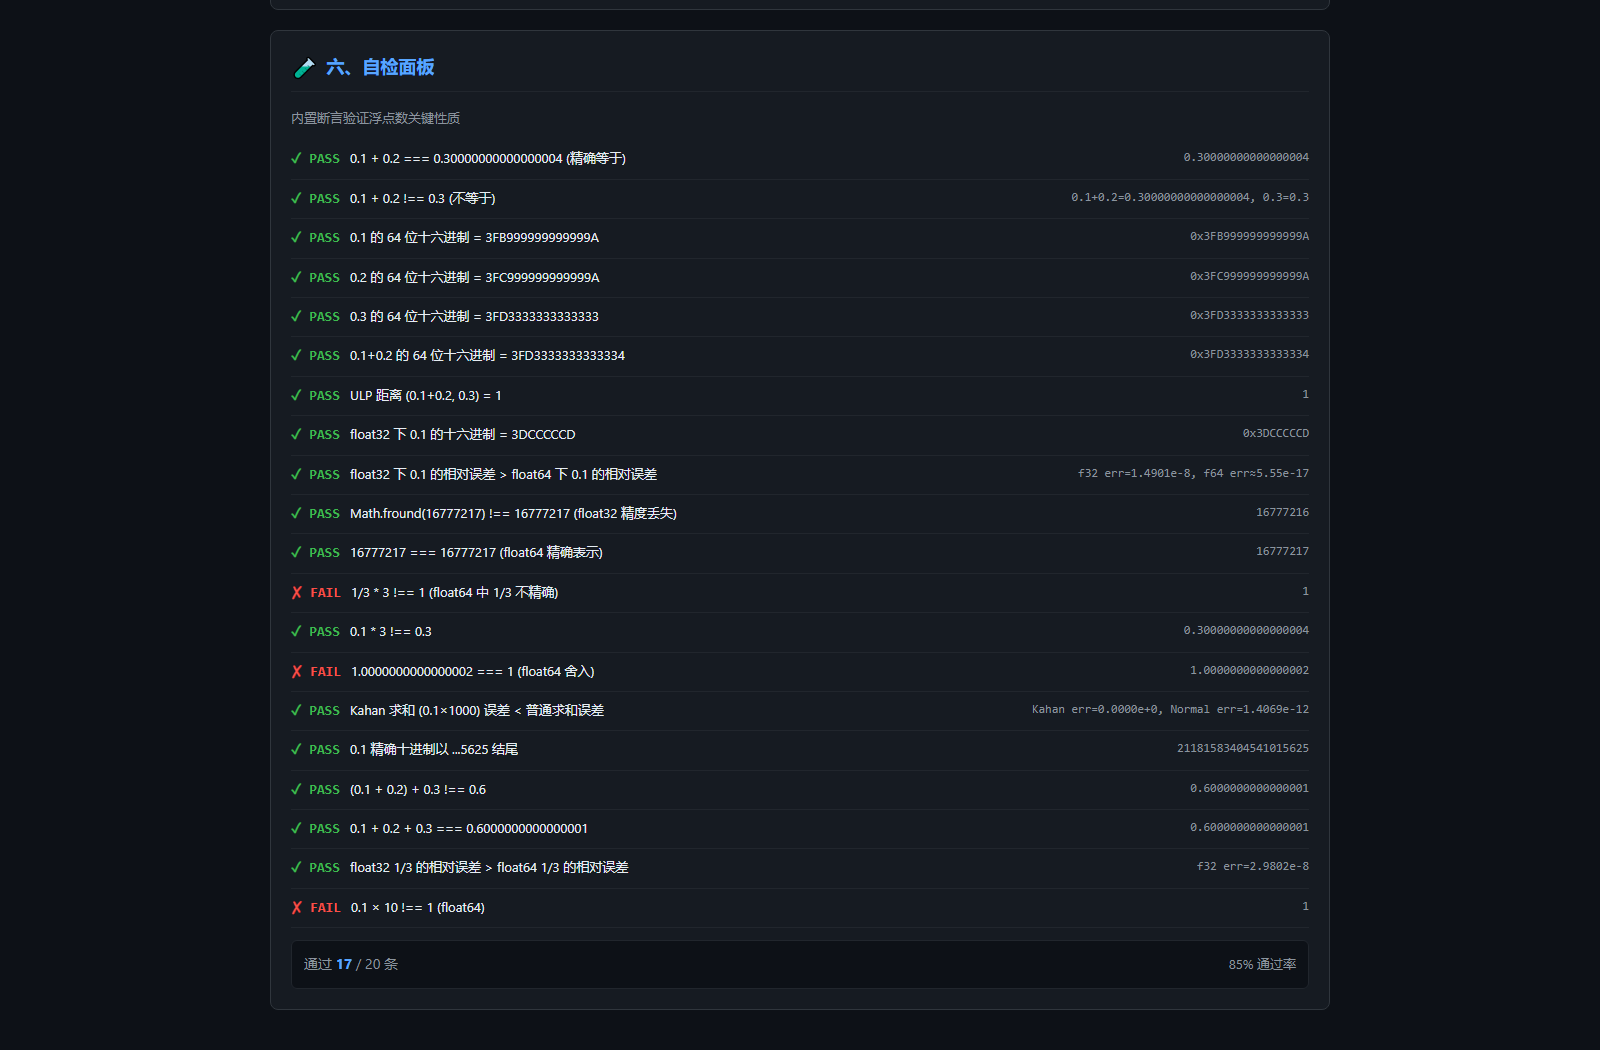
Task: Select checkmark on "(0.1 + 0.2) + 0.3 !== 0.6" row
Action: (x=296, y=789)
